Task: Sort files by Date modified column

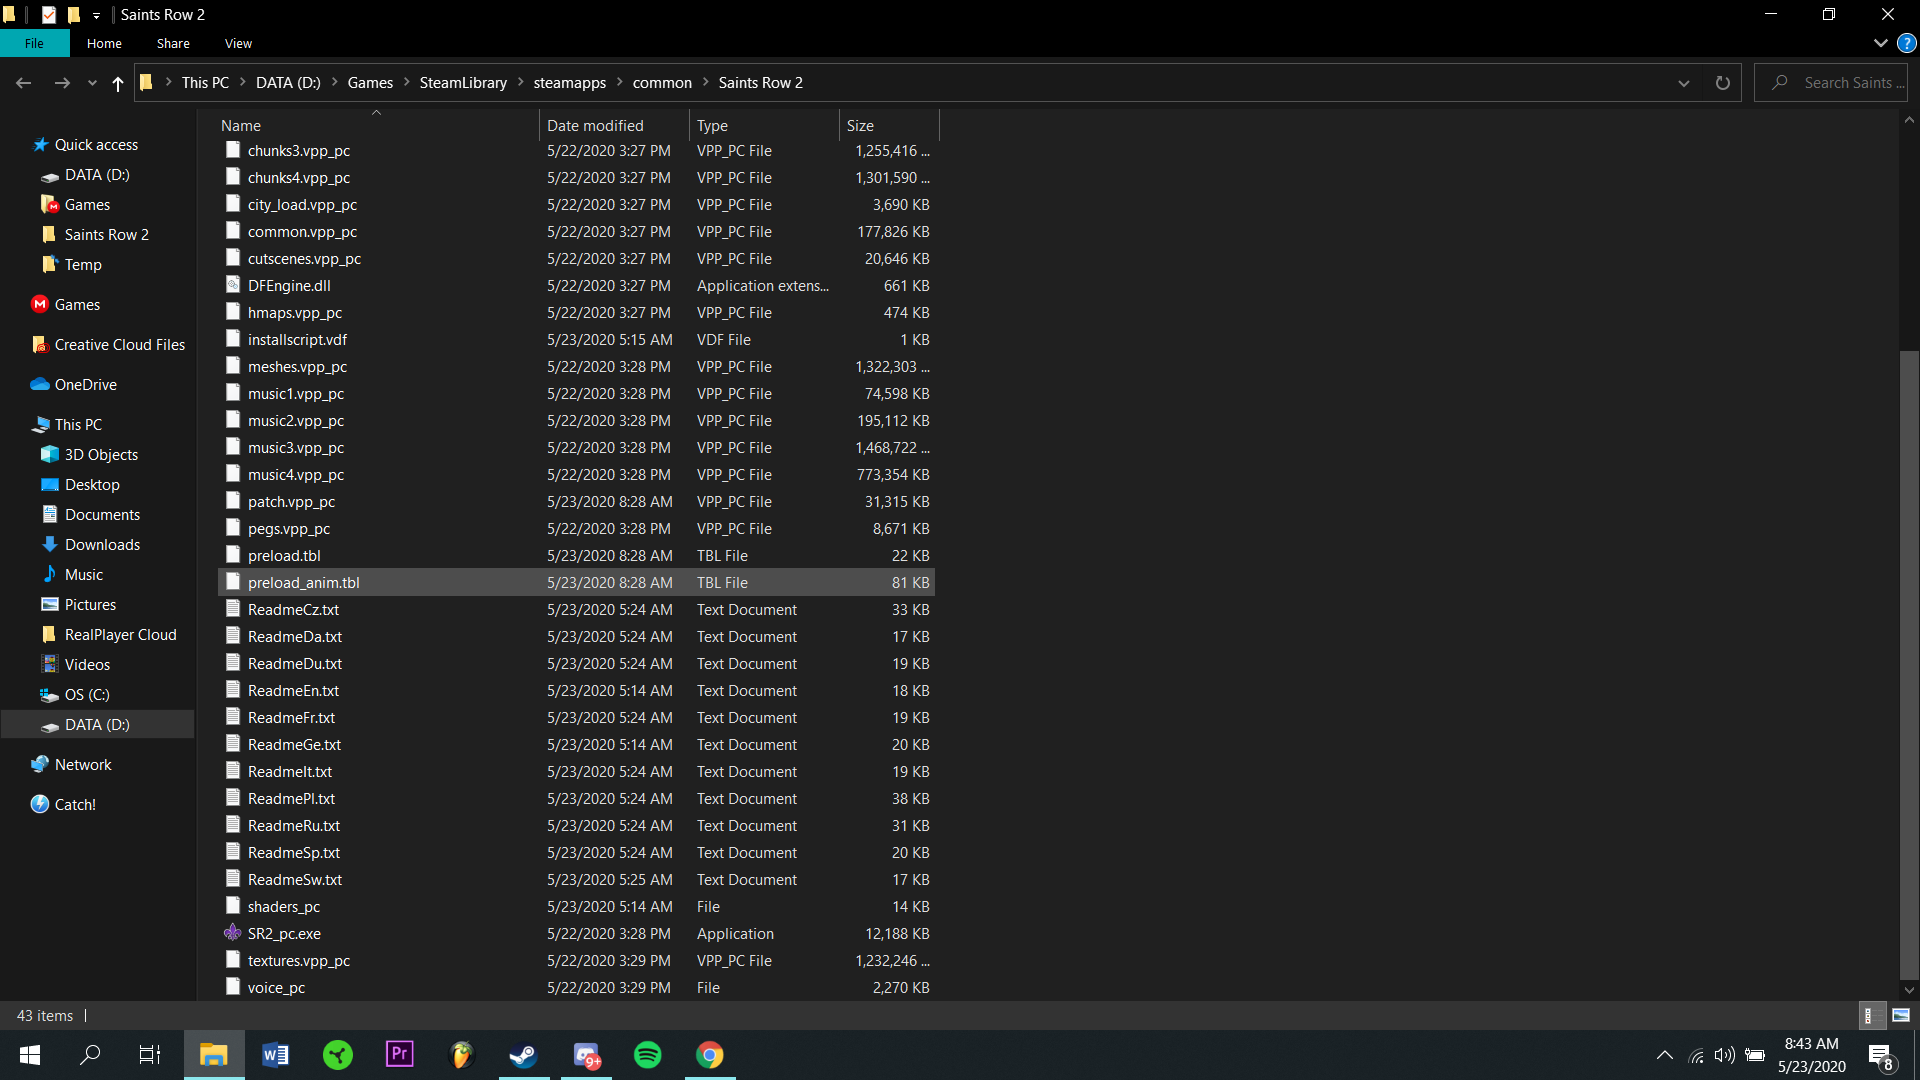Action: (x=614, y=125)
